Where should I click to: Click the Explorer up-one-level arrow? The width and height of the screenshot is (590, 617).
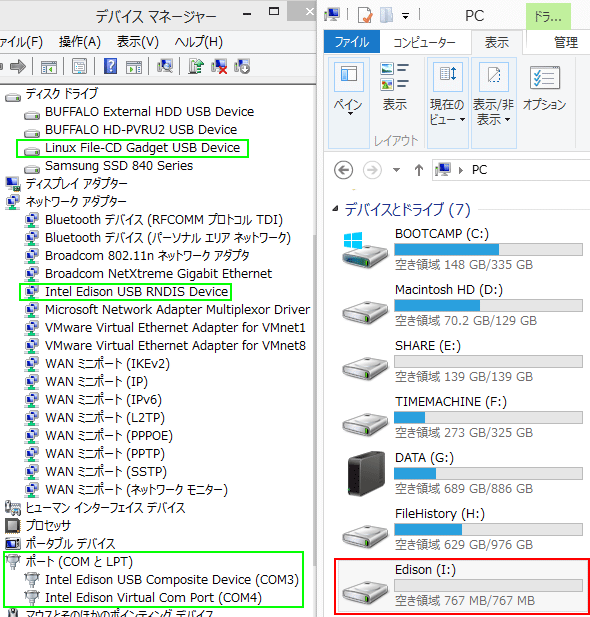tap(418, 170)
